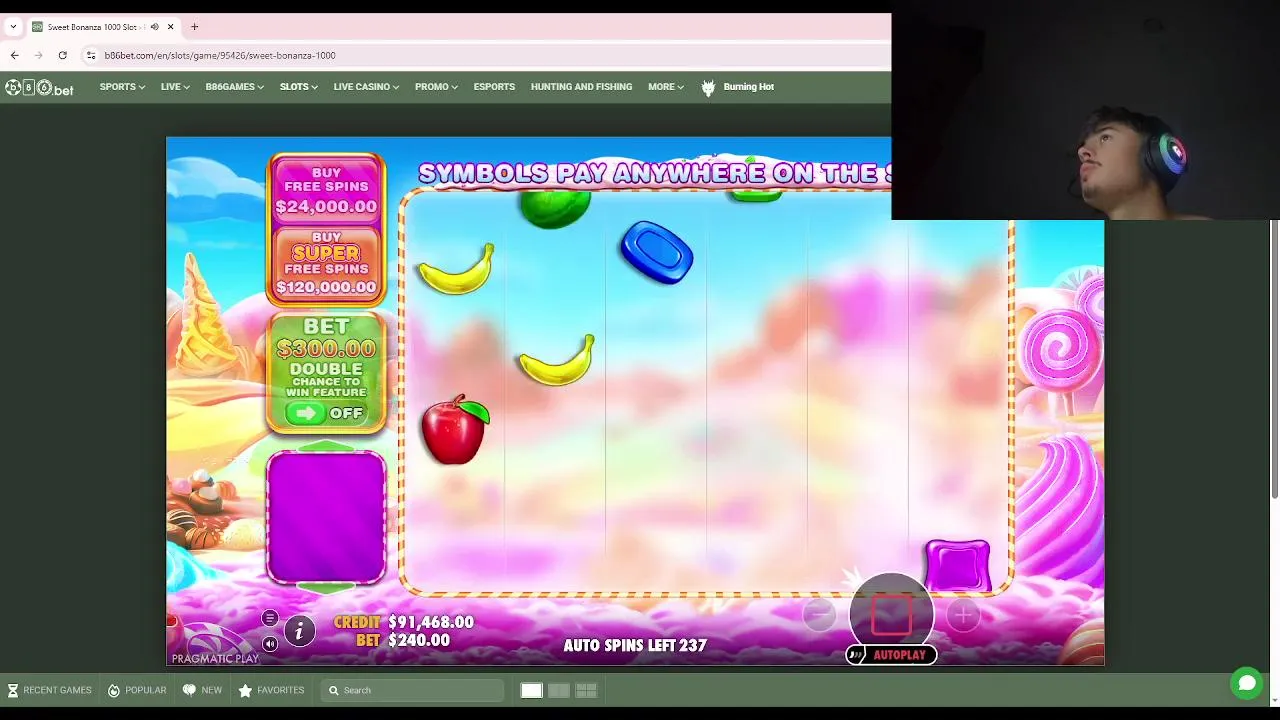Open HUNTING AND FISHING section

coord(581,87)
